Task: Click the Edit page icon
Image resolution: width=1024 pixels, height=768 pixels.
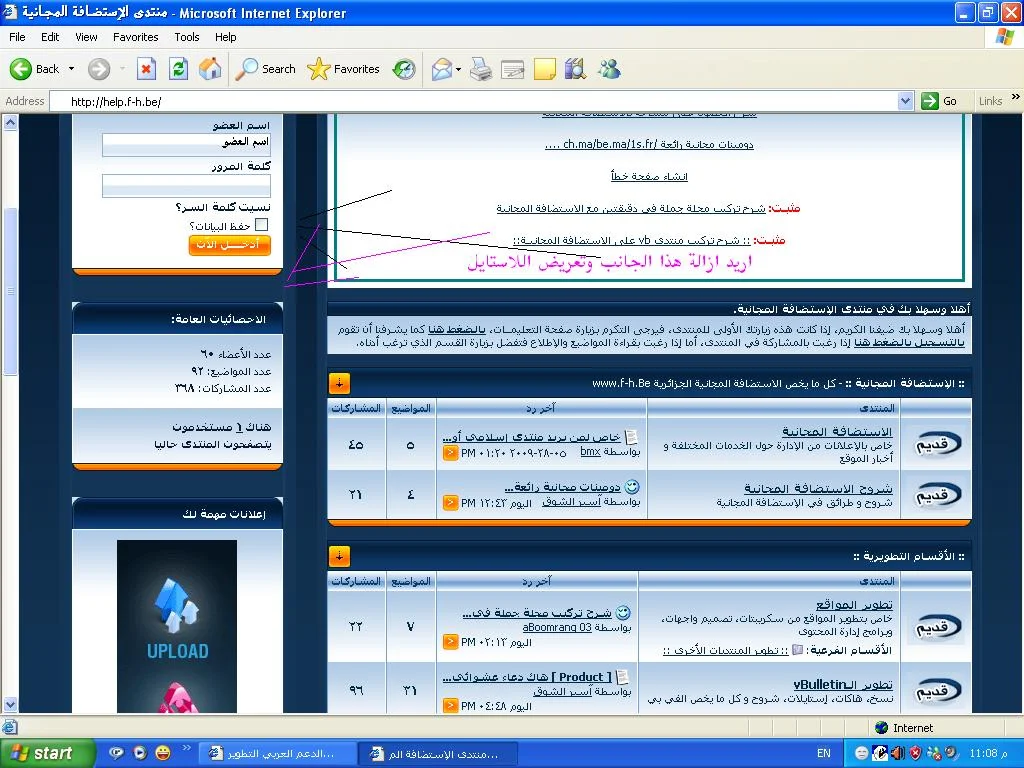Action: click(x=513, y=69)
